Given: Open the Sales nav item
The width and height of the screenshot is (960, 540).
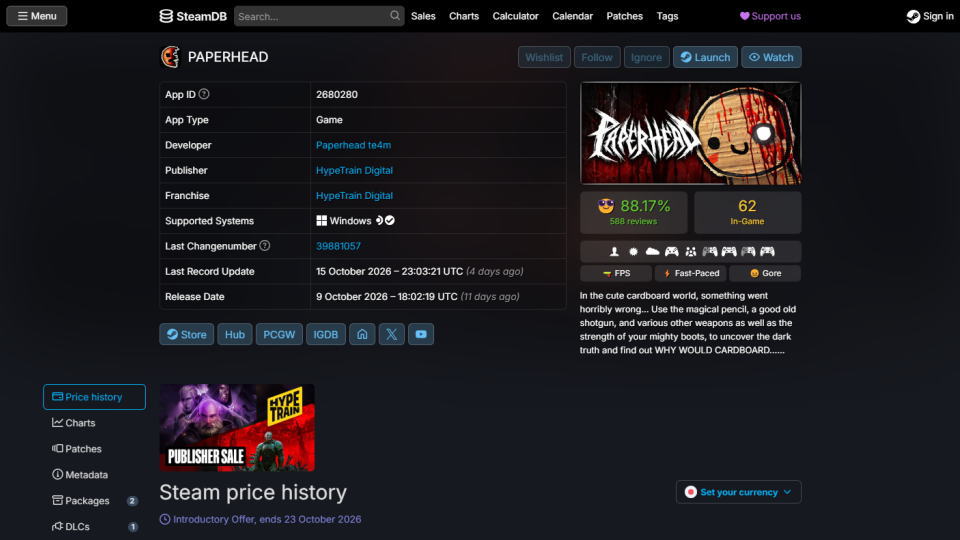Looking at the screenshot, I should (423, 16).
